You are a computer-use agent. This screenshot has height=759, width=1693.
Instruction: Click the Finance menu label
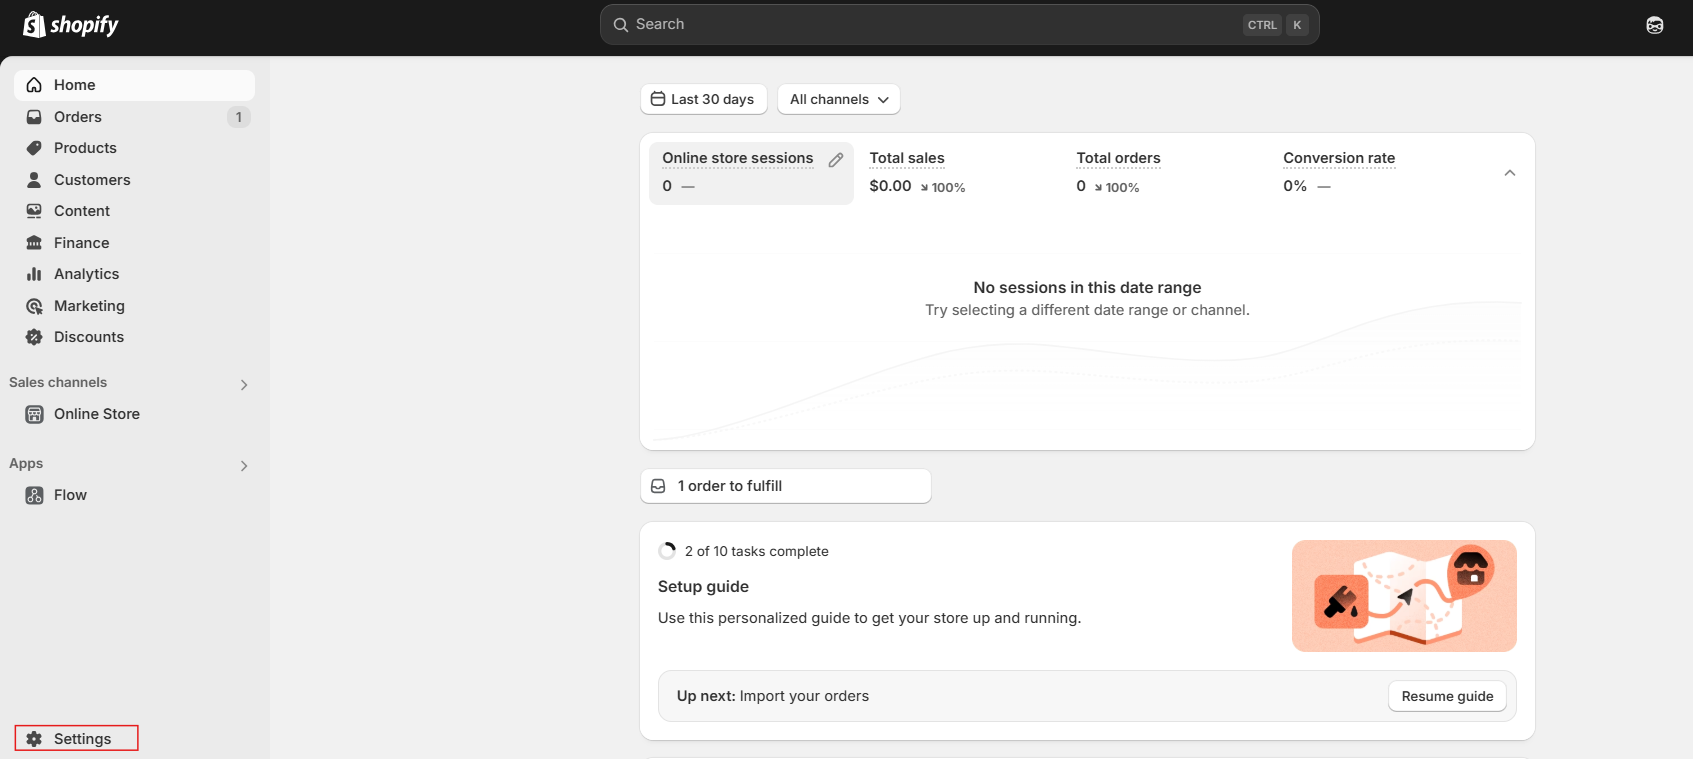pyautogui.click(x=82, y=243)
